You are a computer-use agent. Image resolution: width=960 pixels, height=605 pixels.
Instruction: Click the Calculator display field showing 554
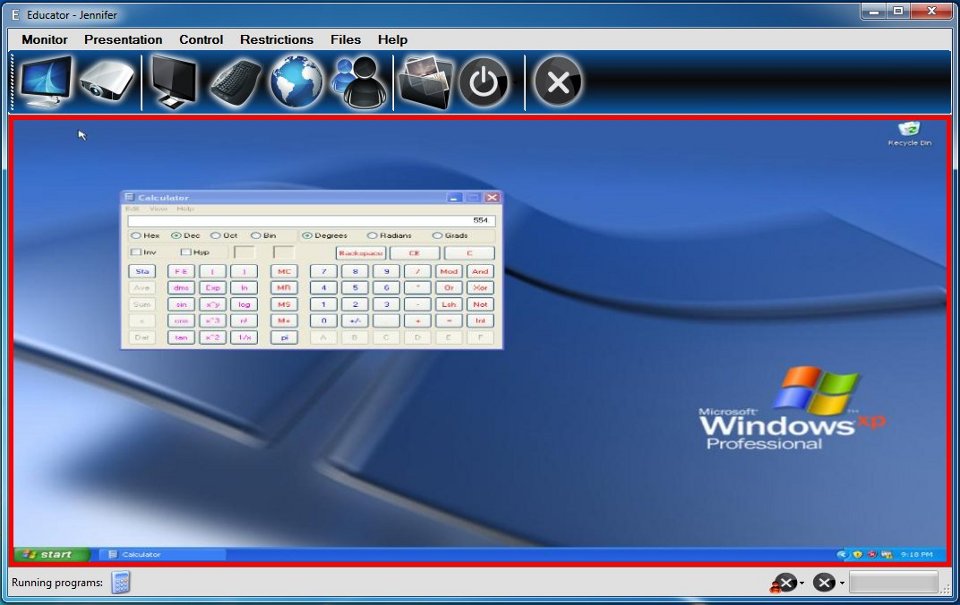(311, 220)
